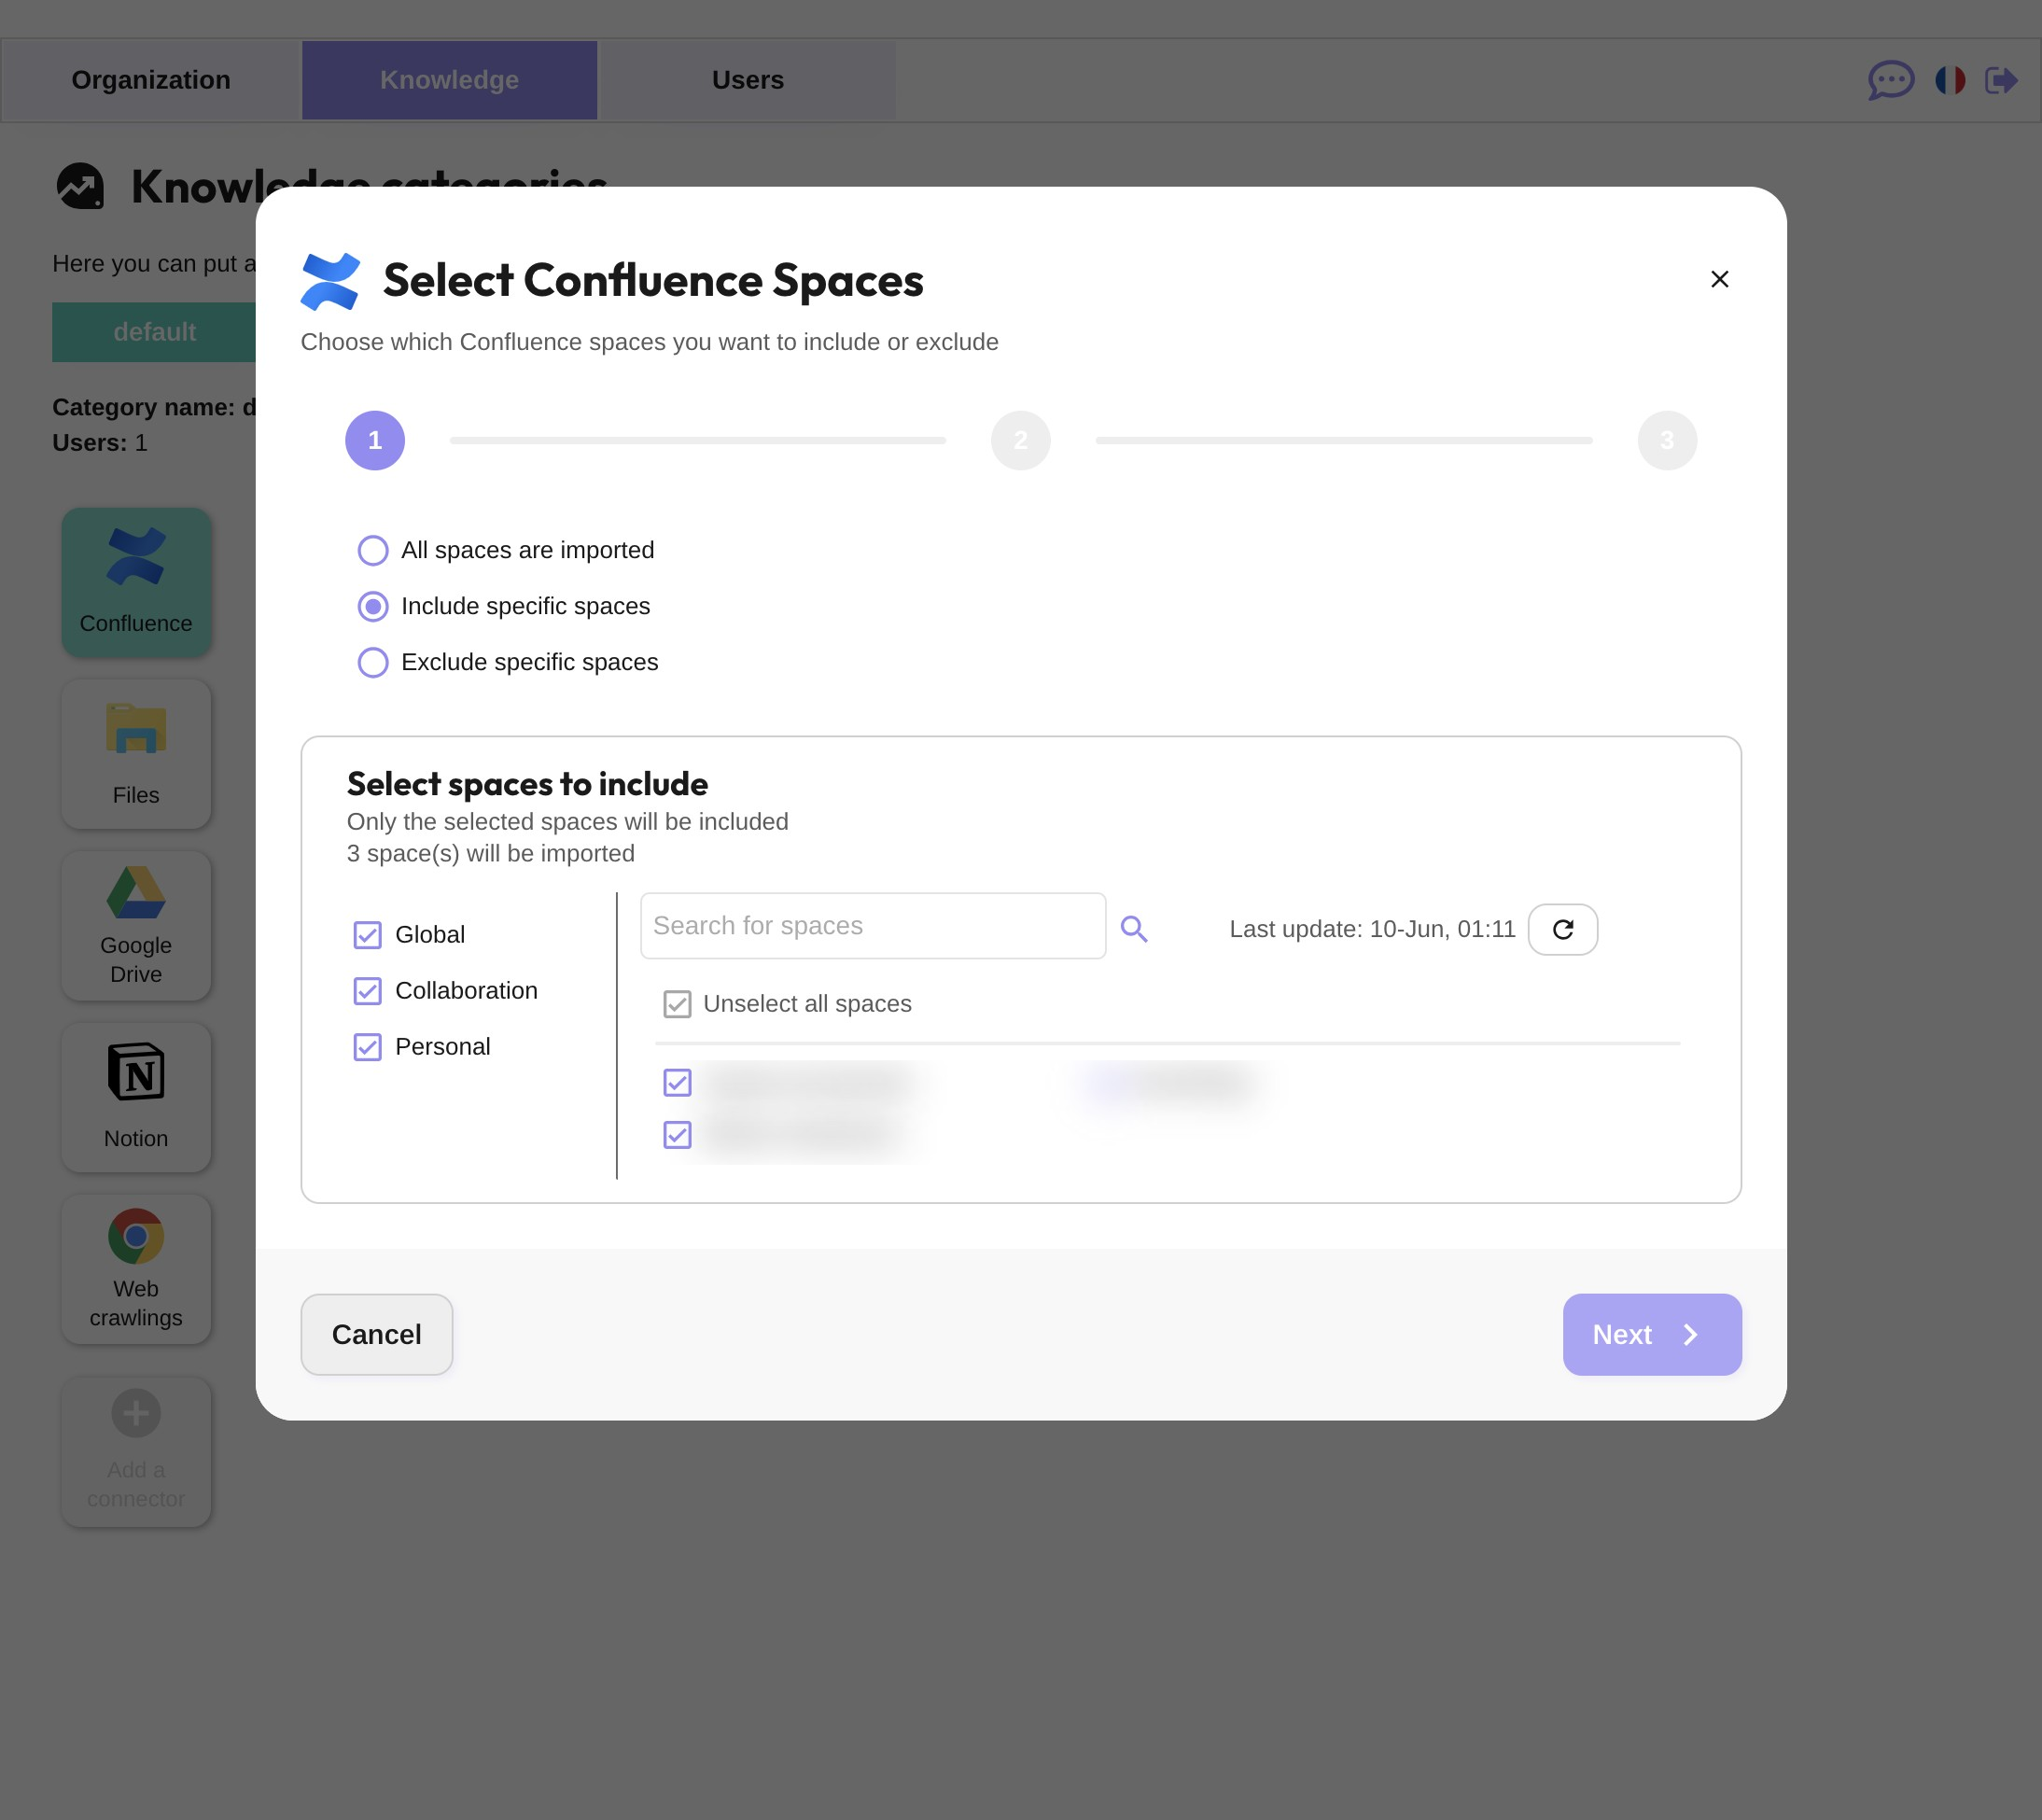Toggle the 'Unselect all spaces' checkbox
Screen dimensions: 2042x1820
[677, 1004]
